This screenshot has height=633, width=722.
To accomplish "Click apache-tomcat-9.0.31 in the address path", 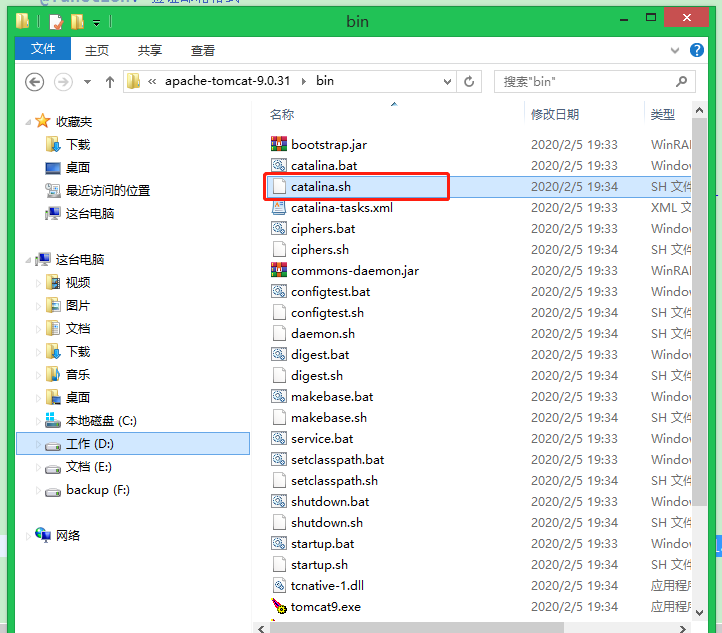I will click(x=227, y=81).
